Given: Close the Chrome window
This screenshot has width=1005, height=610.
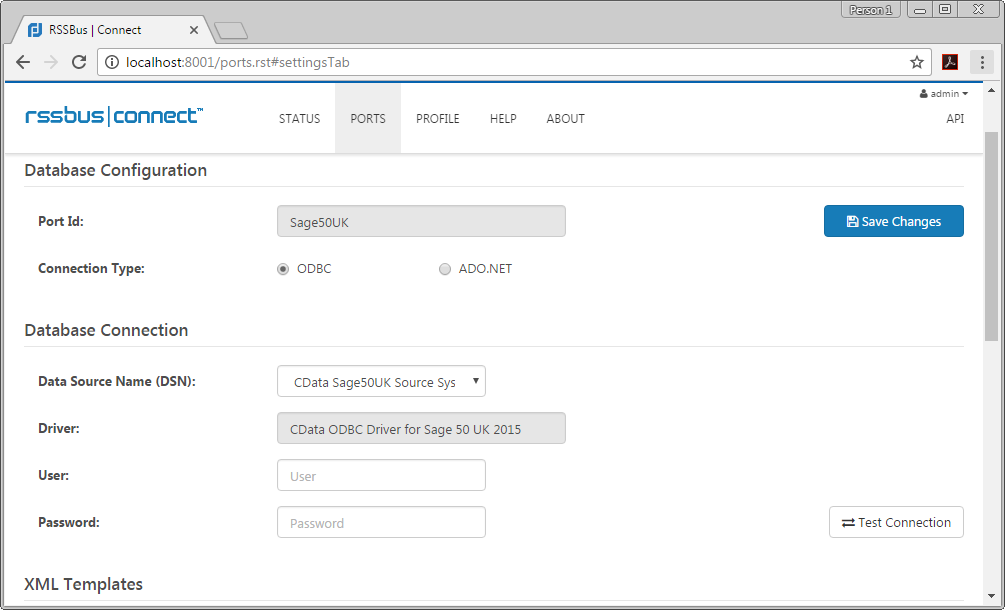Looking at the screenshot, I should [978, 10].
